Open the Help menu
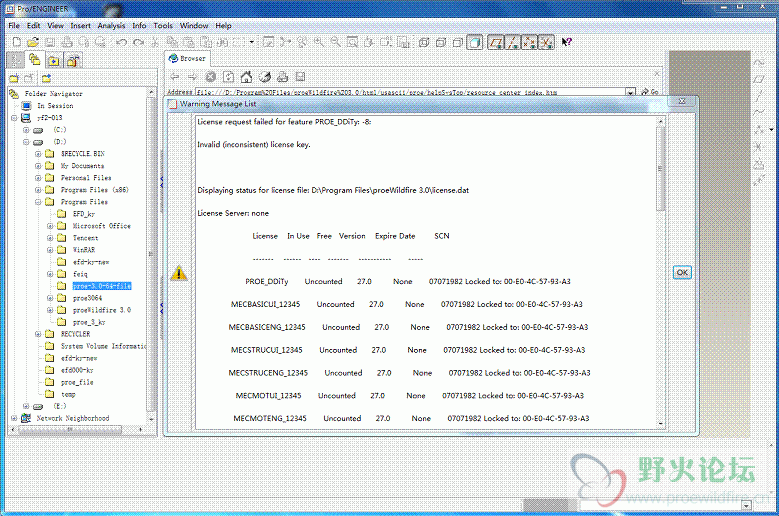This screenshot has height=516, width=779. (223, 26)
